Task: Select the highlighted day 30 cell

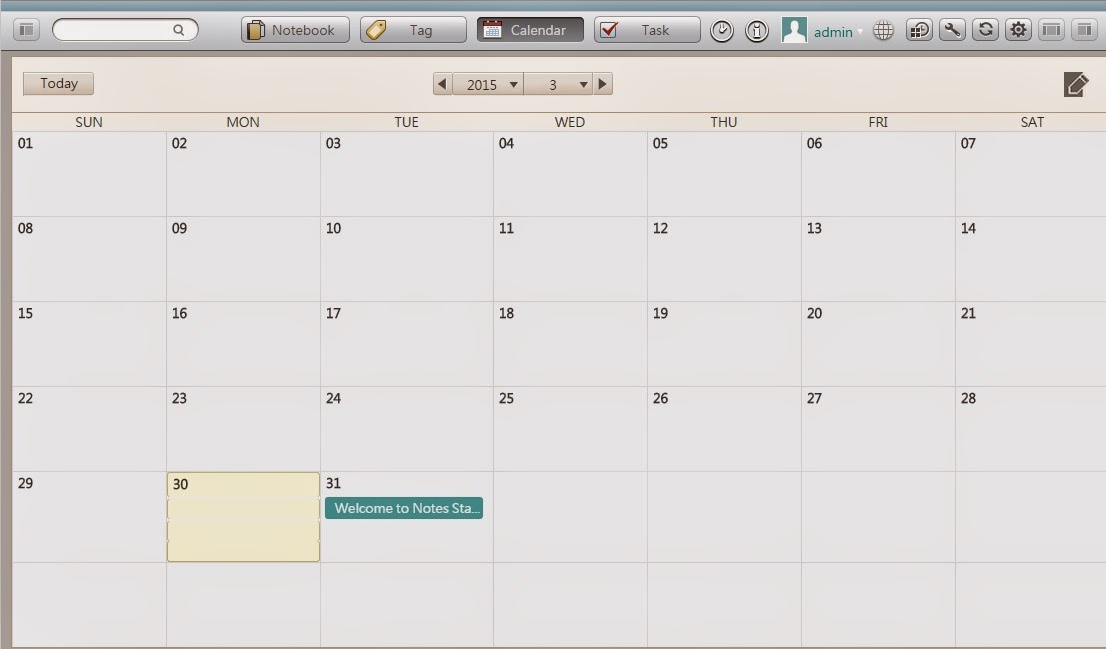Action: (243, 517)
